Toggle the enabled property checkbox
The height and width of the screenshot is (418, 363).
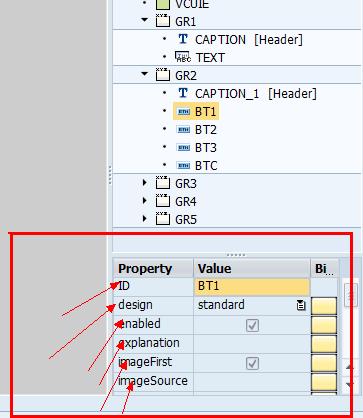pos(252,325)
